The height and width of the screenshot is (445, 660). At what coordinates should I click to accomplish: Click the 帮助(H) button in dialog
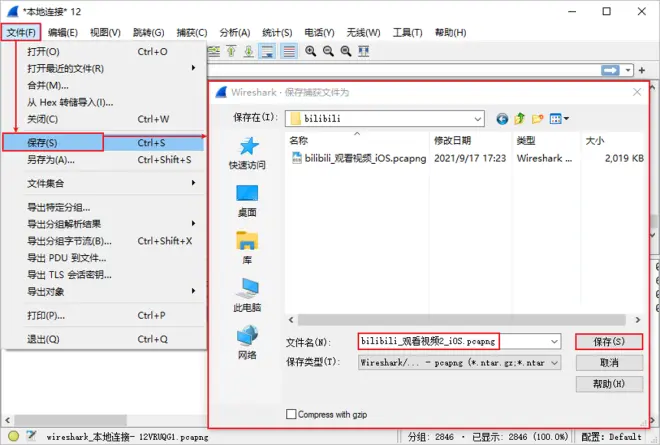(609, 384)
